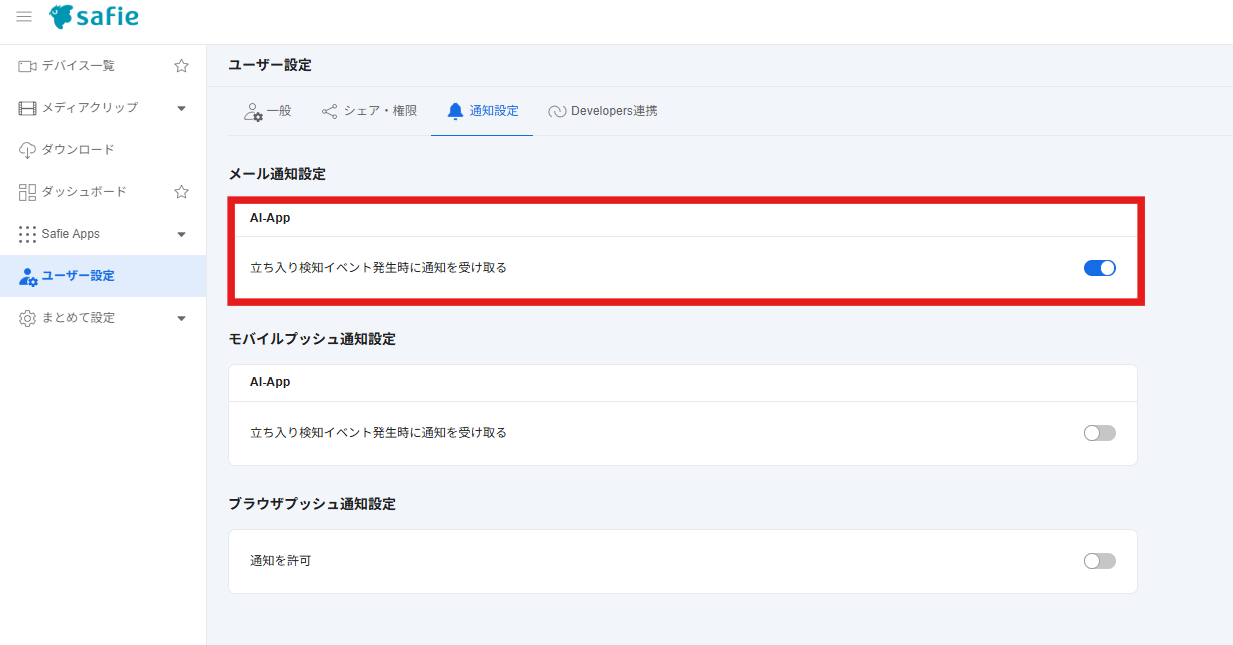The width and height of the screenshot is (1233, 645).
Task: Click the モバイルプッシュ通知設定 heading
Action: pyautogui.click(x=312, y=339)
